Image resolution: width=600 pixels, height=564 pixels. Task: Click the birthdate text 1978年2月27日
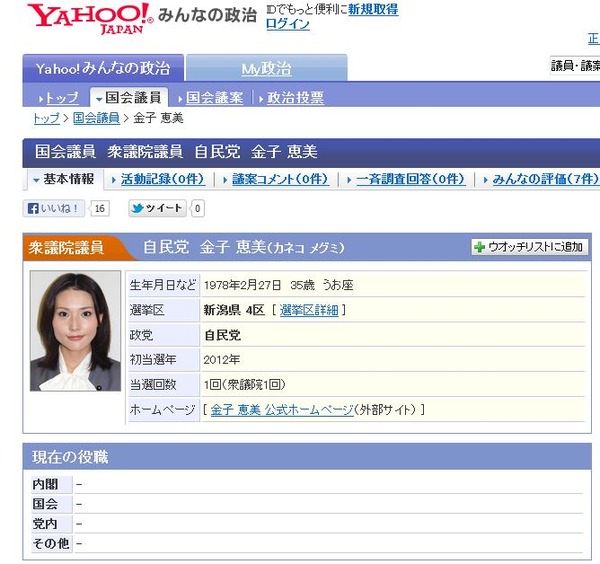242,285
